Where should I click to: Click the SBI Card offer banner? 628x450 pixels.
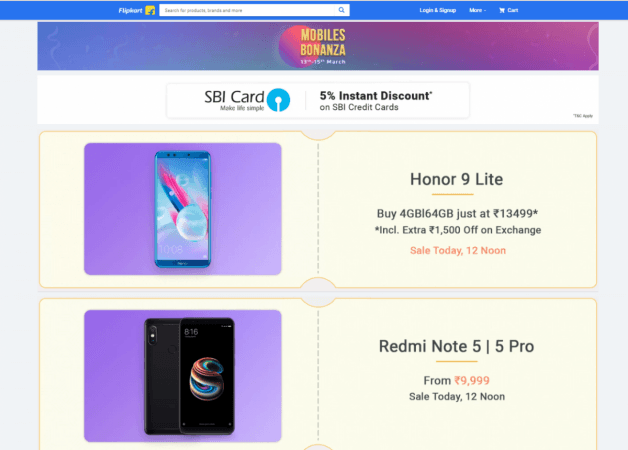[318, 100]
